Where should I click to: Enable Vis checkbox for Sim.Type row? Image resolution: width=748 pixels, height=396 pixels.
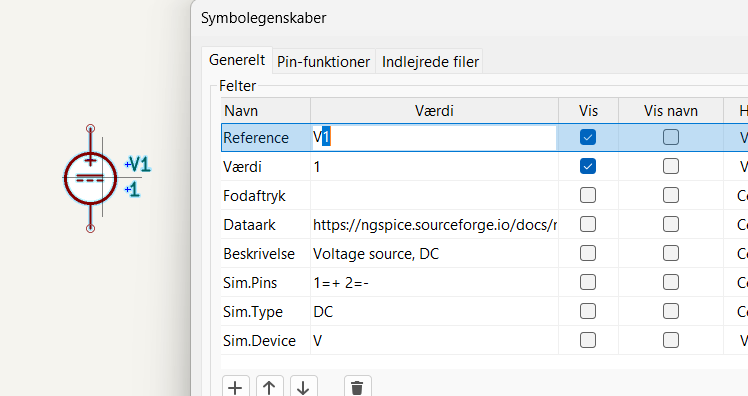point(588,312)
